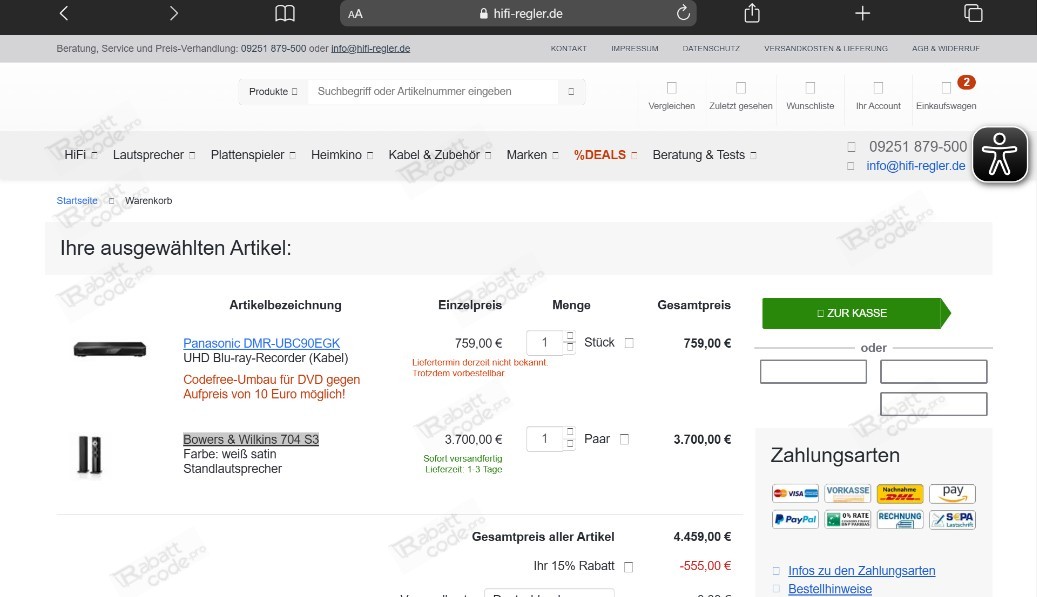Open the Safari share sheet icon
Image resolution: width=1037 pixels, height=597 pixels.
[x=752, y=13]
